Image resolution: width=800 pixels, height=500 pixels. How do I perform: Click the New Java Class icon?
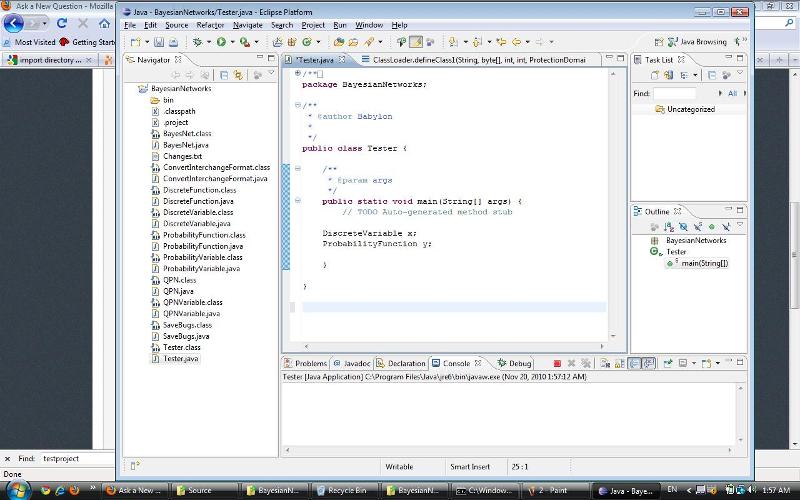point(307,42)
